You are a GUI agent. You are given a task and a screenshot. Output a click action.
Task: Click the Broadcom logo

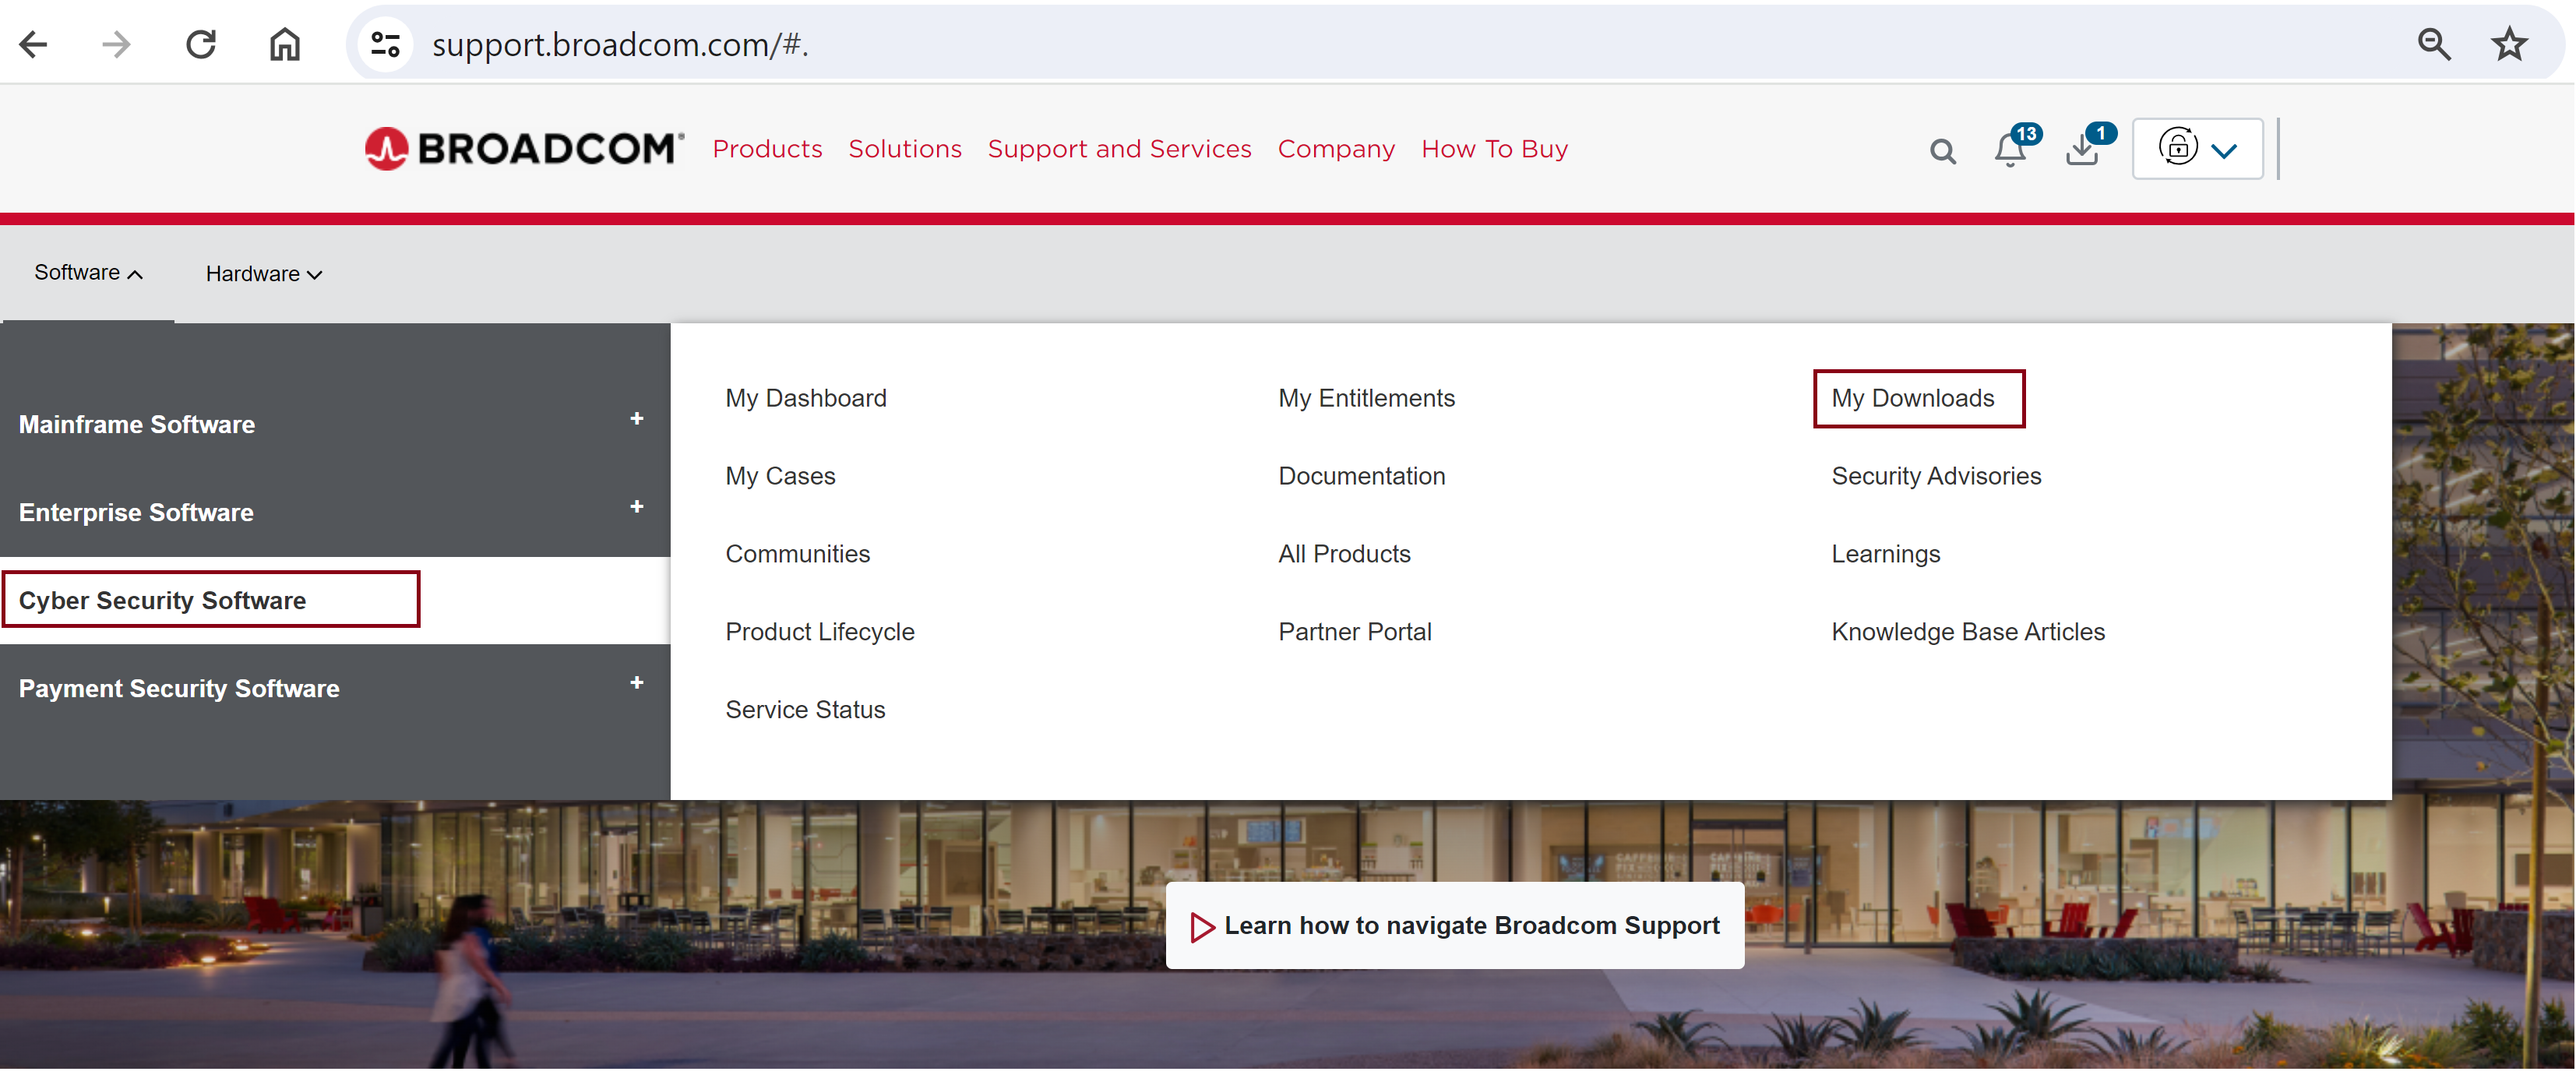point(524,149)
